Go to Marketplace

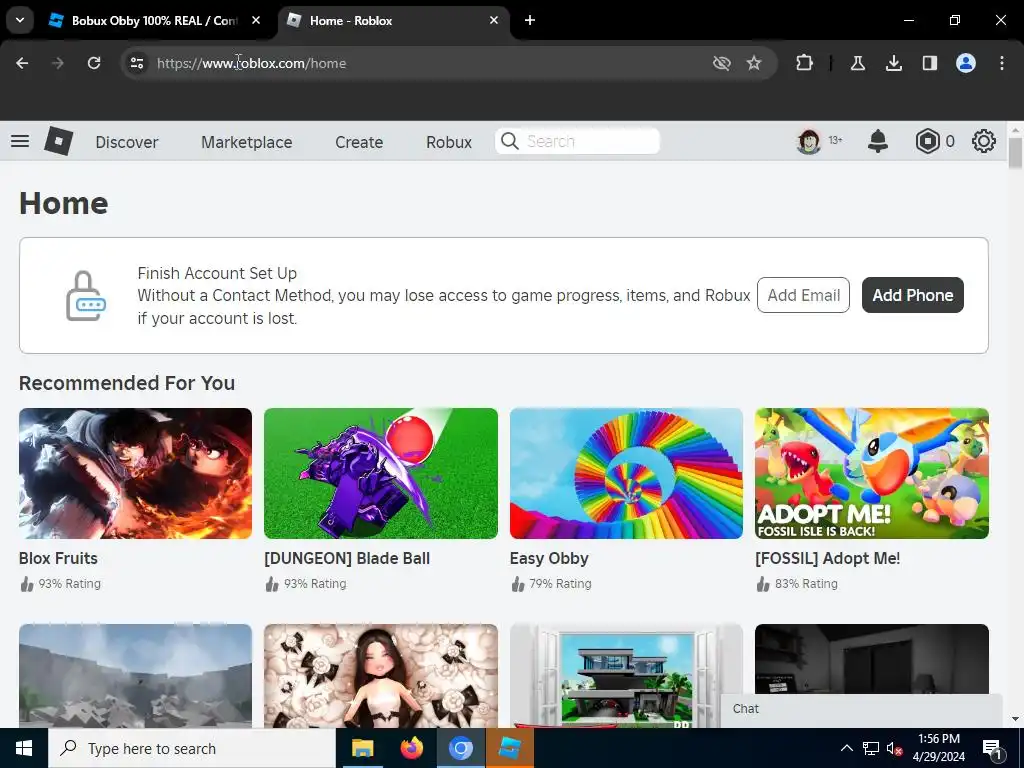point(247,142)
